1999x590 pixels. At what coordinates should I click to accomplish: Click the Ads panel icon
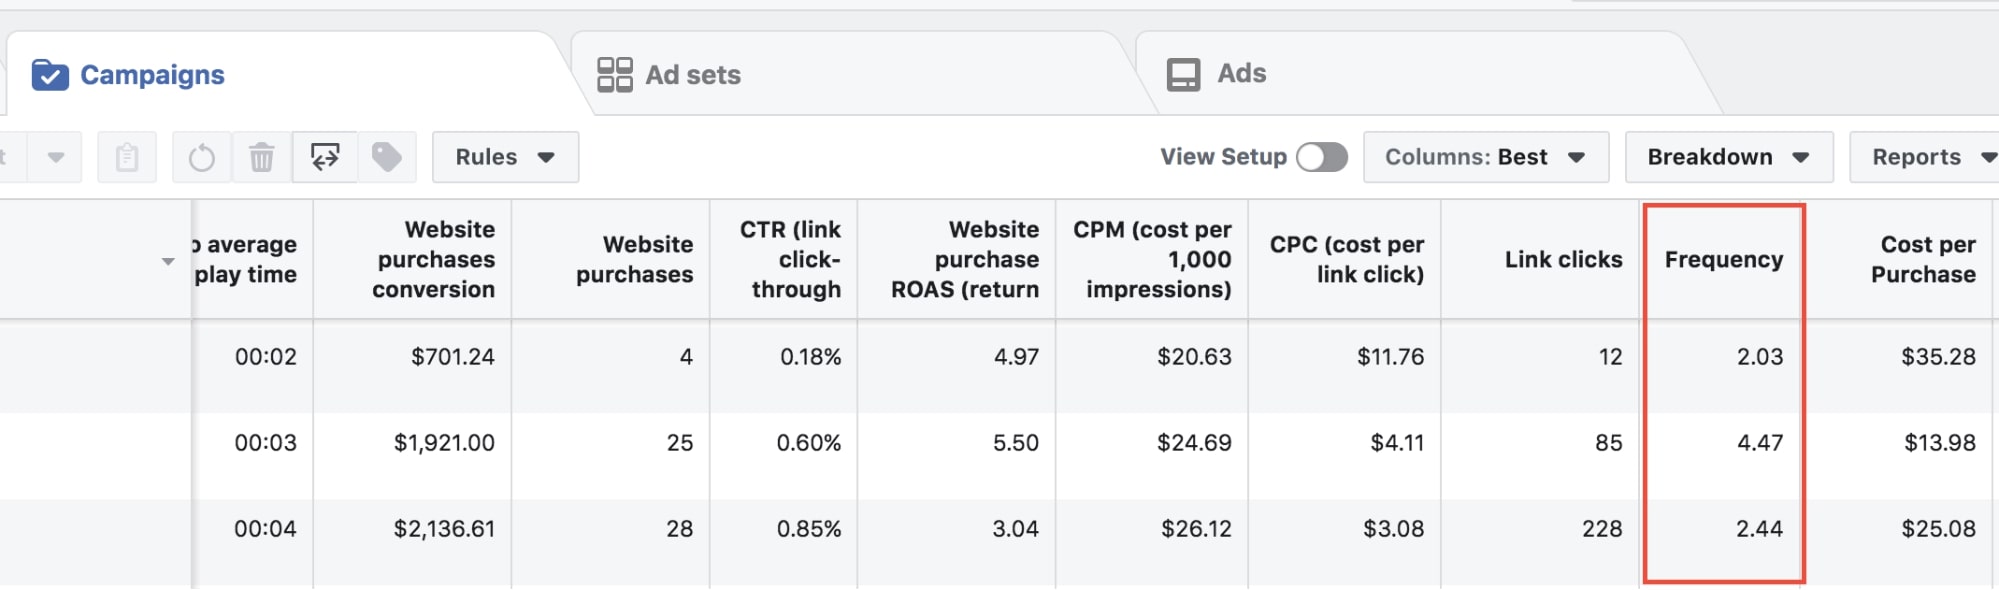[x=1183, y=75]
